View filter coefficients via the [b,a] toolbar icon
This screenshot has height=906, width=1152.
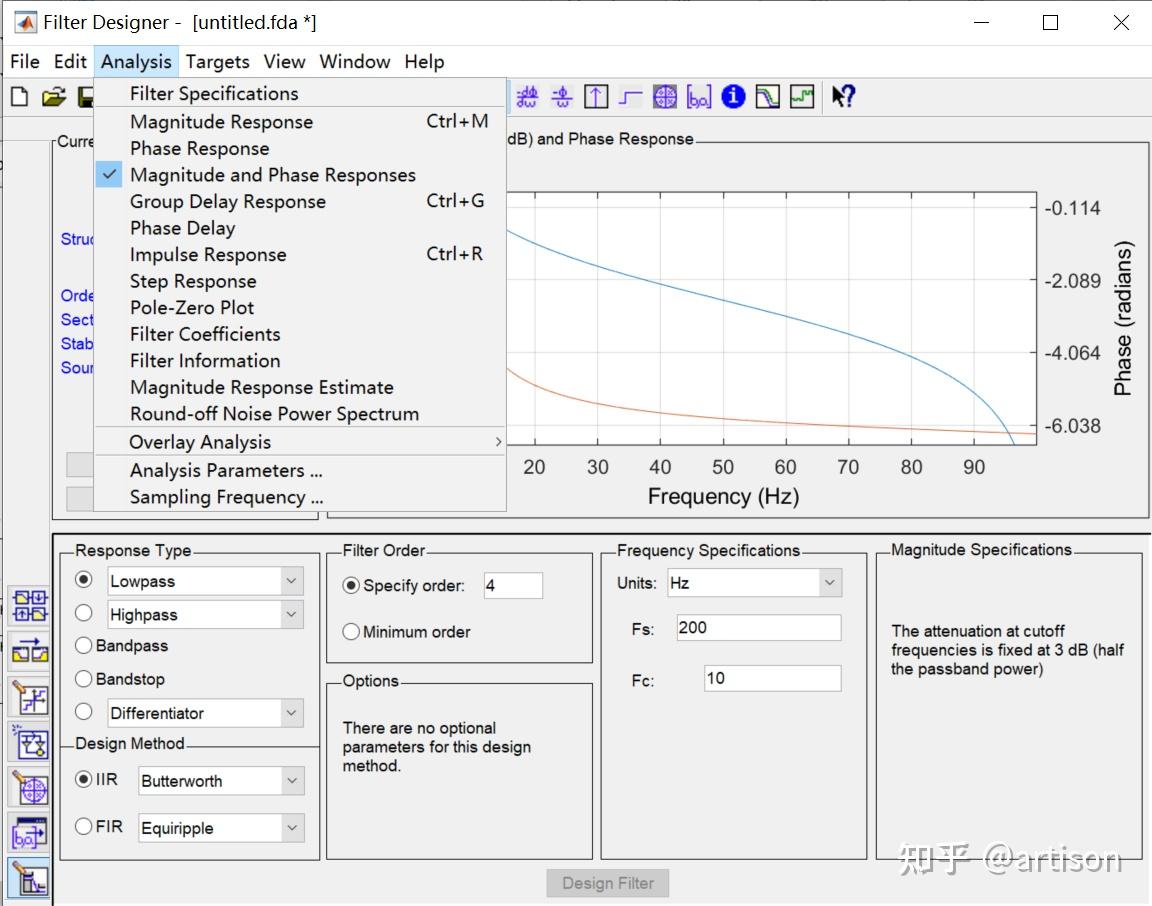pyautogui.click(x=699, y=96)
